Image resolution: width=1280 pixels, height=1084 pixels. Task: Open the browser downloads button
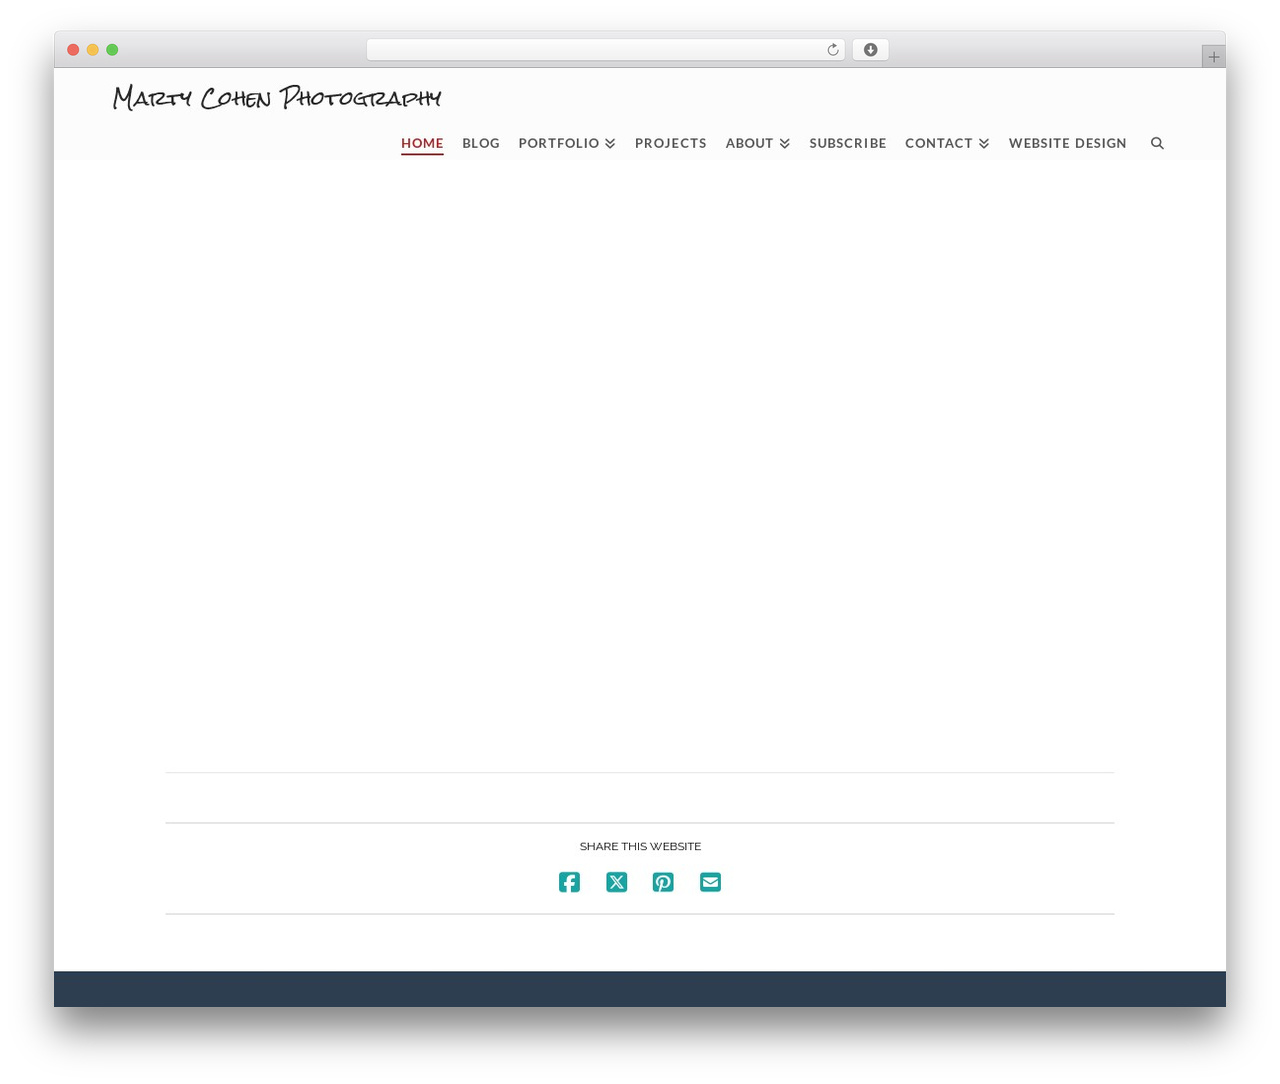(x=870, y=50)
